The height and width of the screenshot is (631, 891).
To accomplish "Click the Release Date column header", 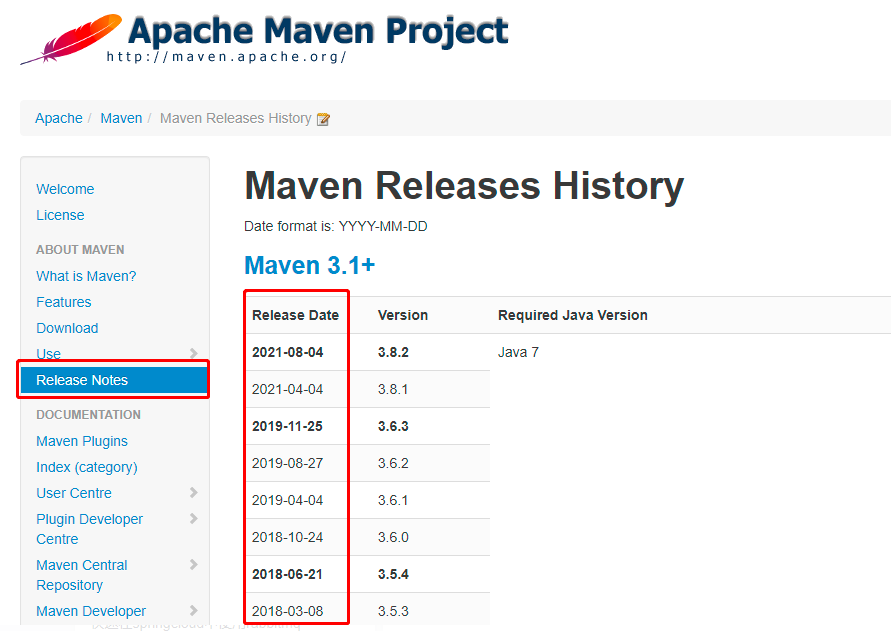I will (x=295, y=316).
